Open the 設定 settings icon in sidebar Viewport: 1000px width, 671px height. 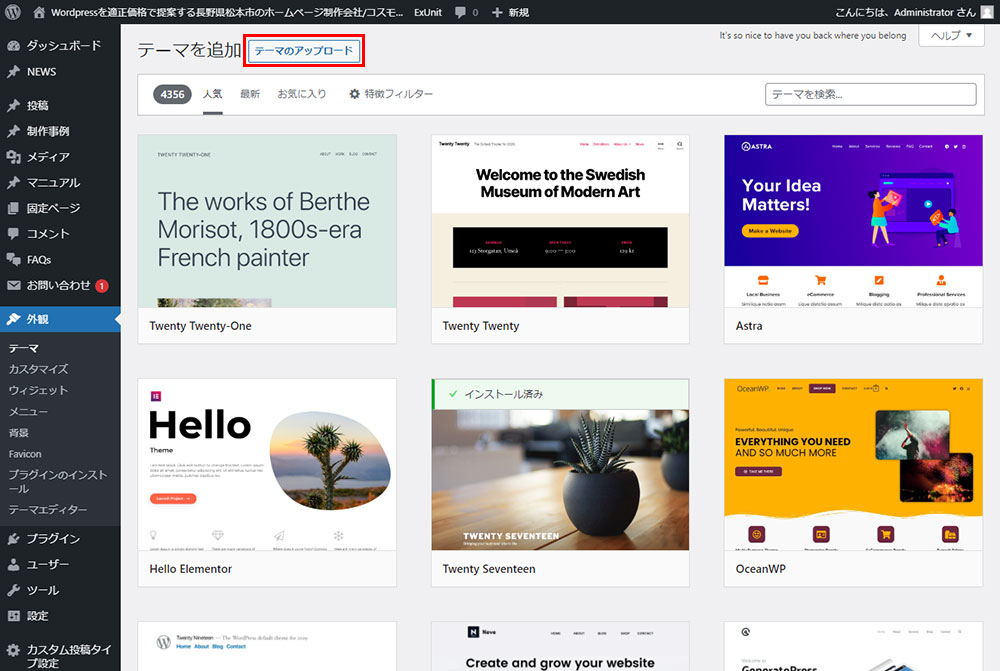pyautogui.click(x=14, y=616)
